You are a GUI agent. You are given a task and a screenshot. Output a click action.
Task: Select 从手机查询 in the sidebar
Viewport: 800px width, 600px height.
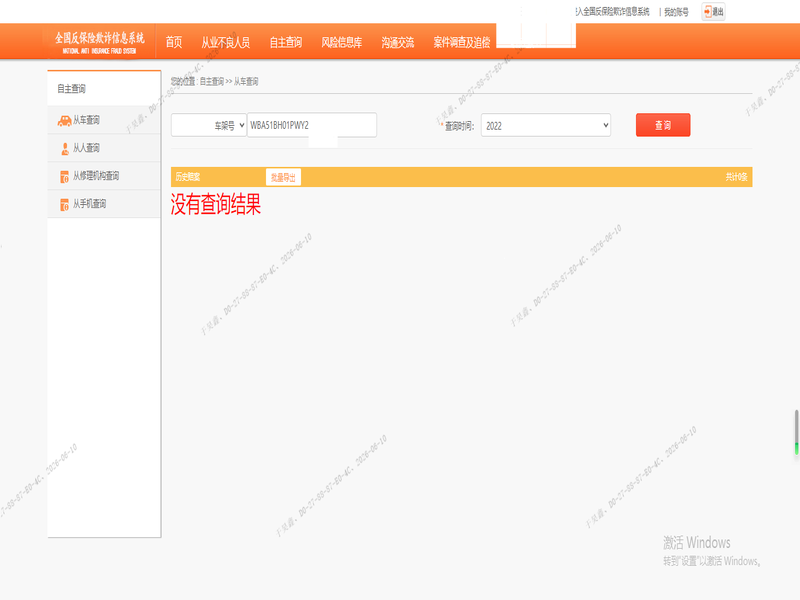tap(104, 204)
